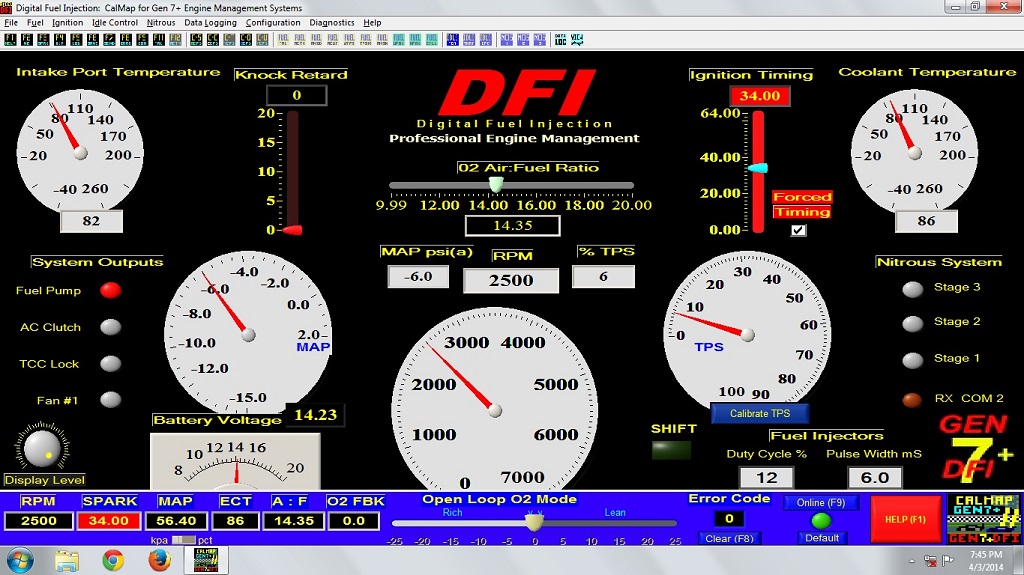Open the Diagnostics menu

(x=332, y=23)
